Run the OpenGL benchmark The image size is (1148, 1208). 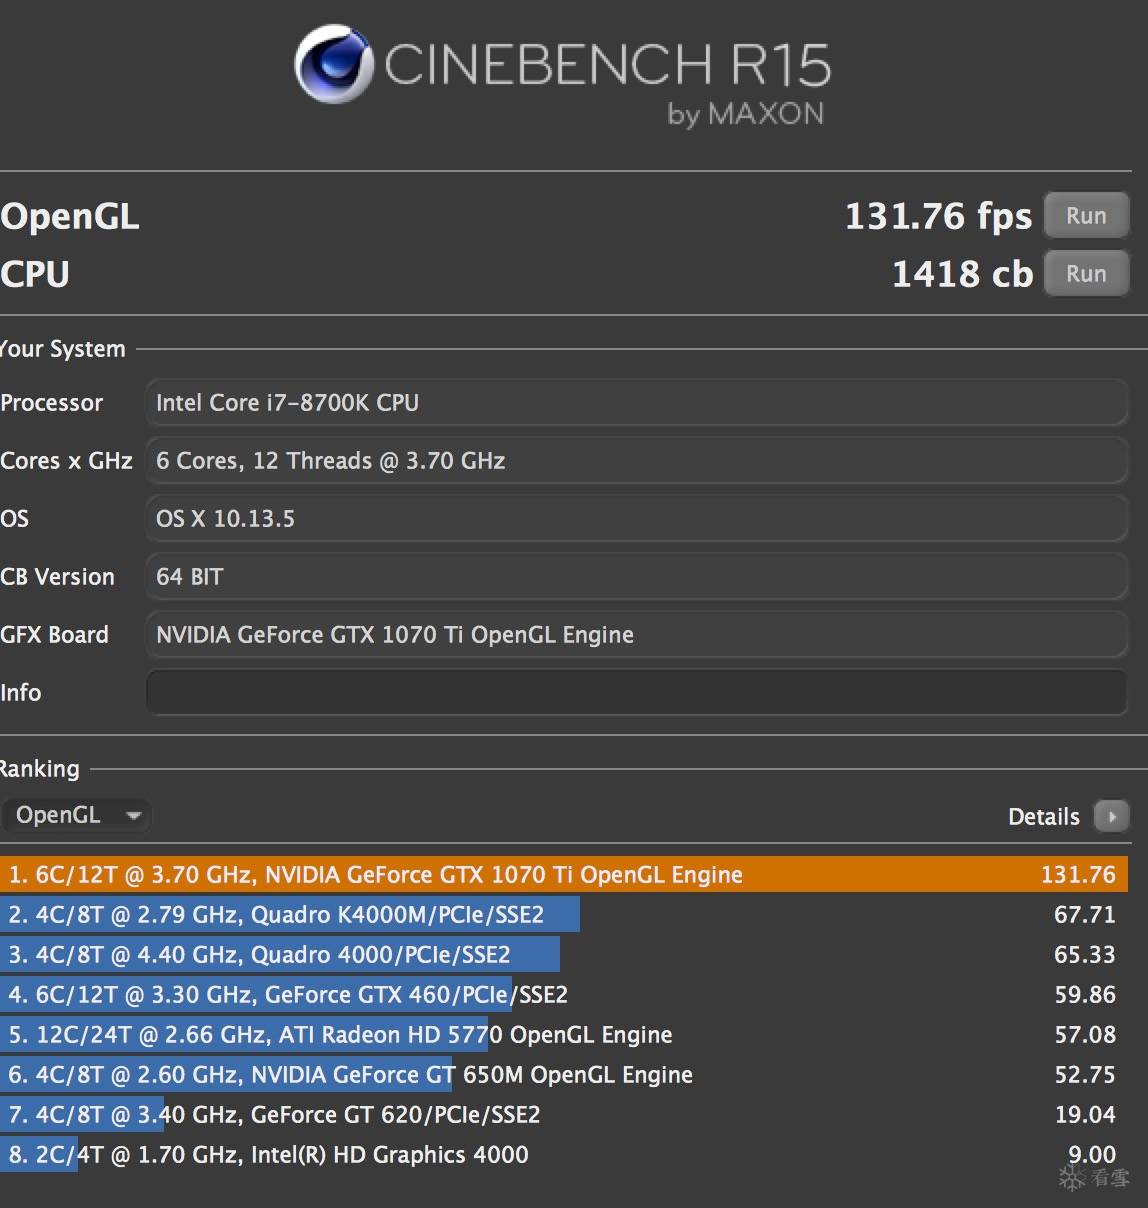point(1086,216)
